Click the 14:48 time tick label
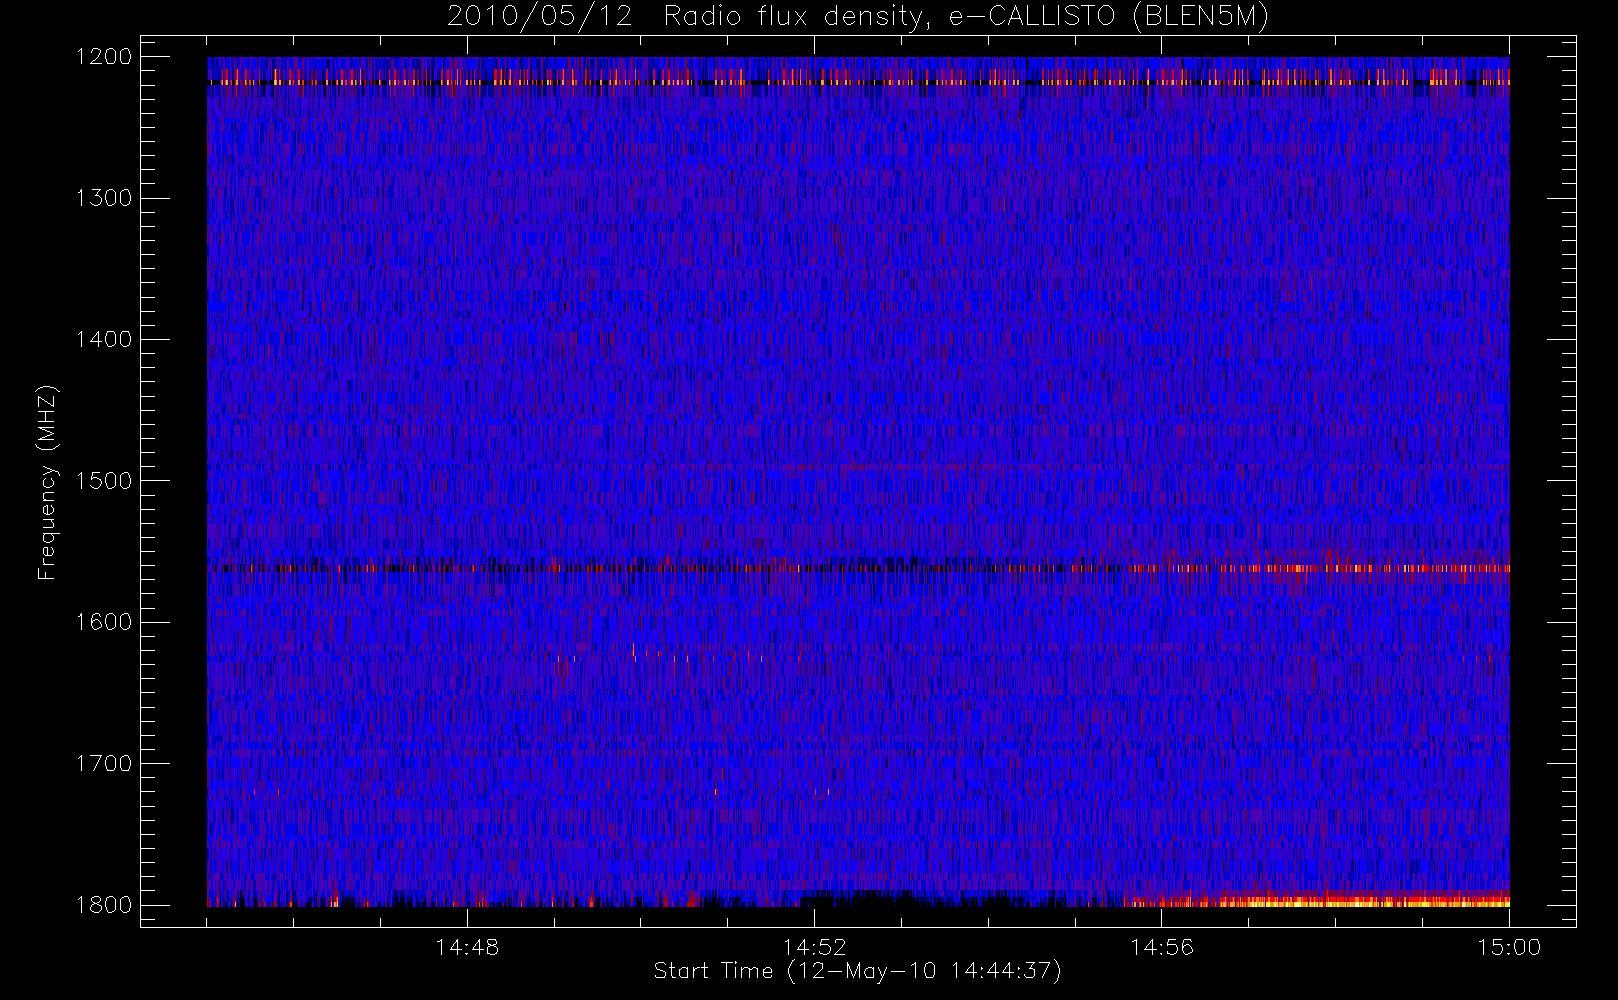Viewport: 1618px width, 1000px height. (467, 947)
